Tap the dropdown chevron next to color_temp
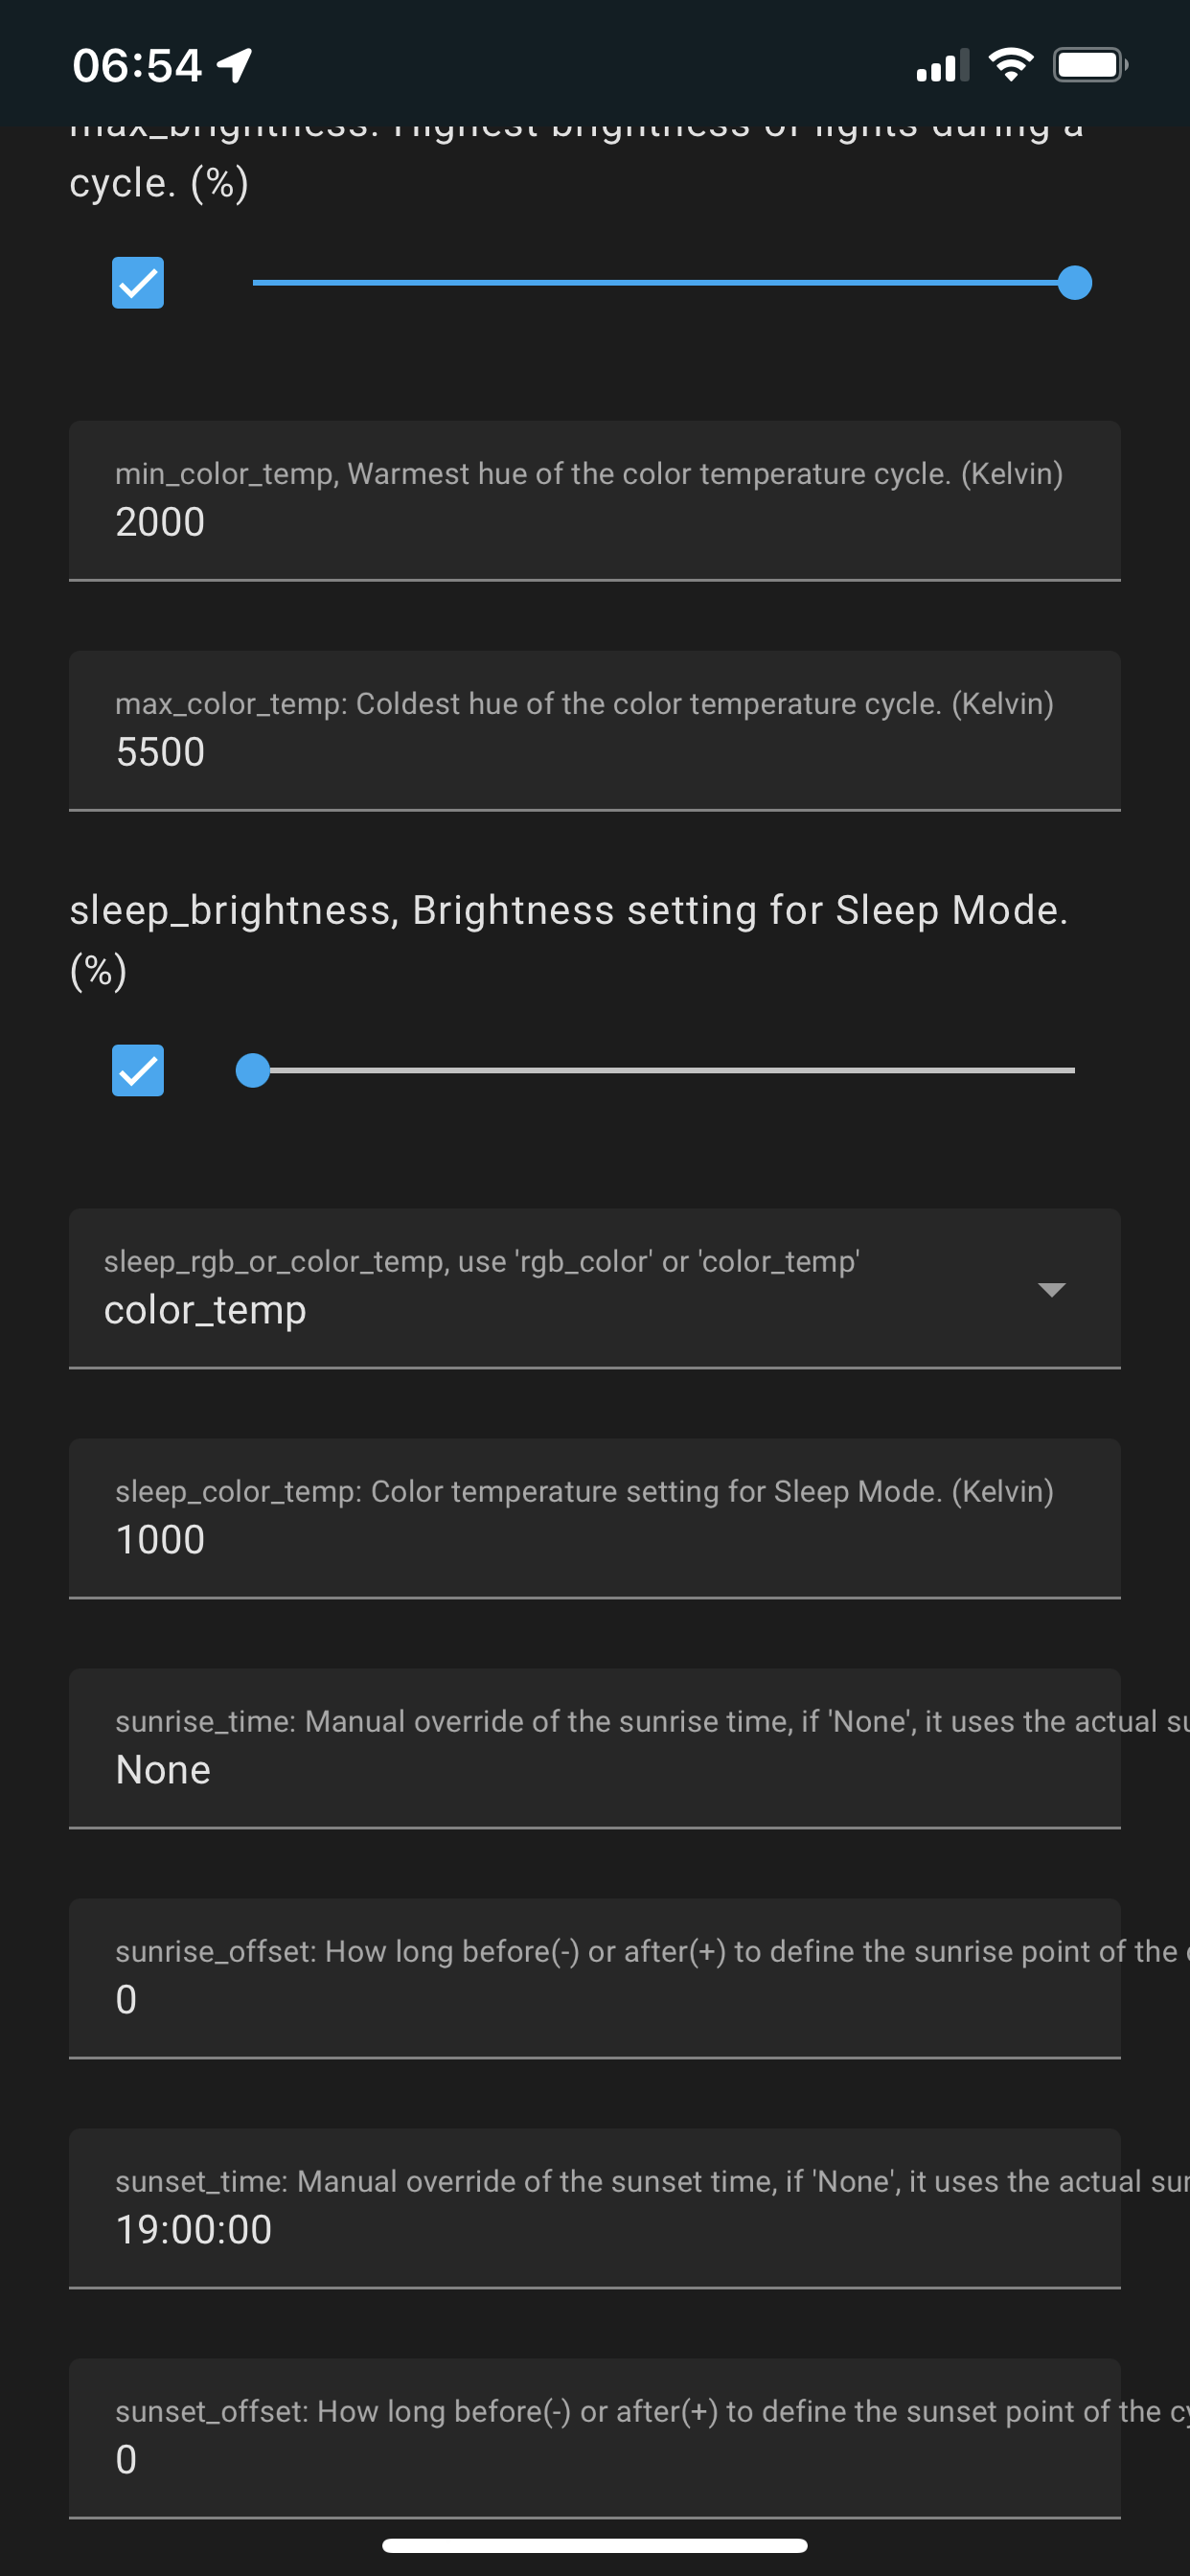The width and height of the screenshot is (1190, 2576). 1052,1290
